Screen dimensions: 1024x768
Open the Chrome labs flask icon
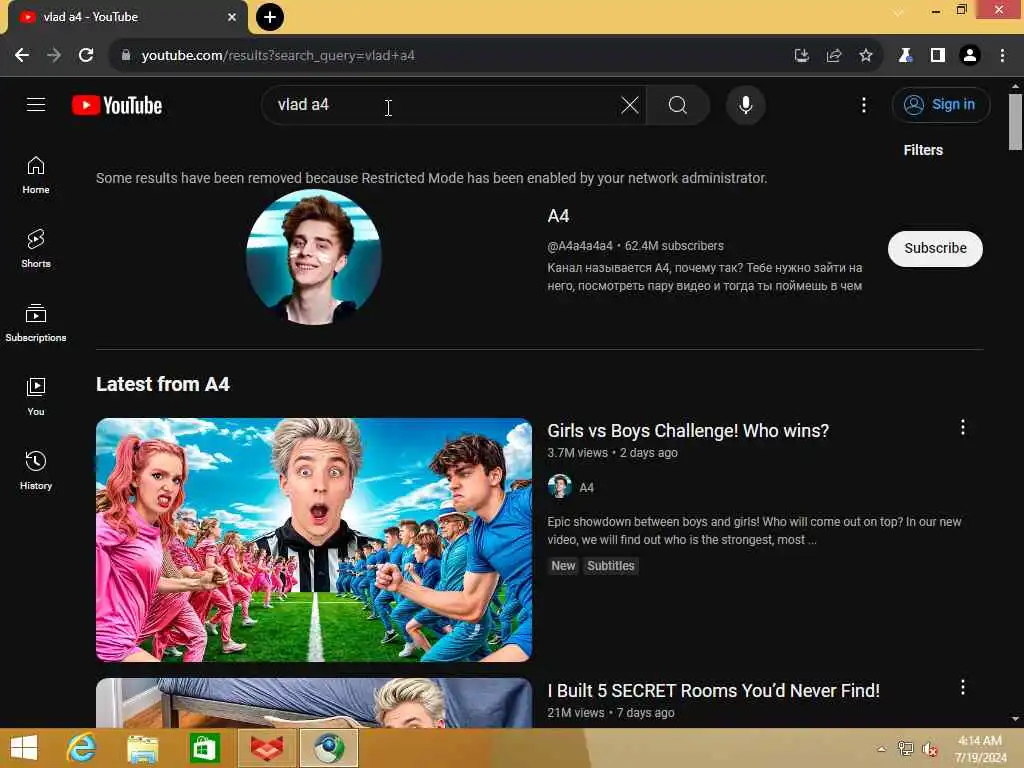(x=905, y=56)
